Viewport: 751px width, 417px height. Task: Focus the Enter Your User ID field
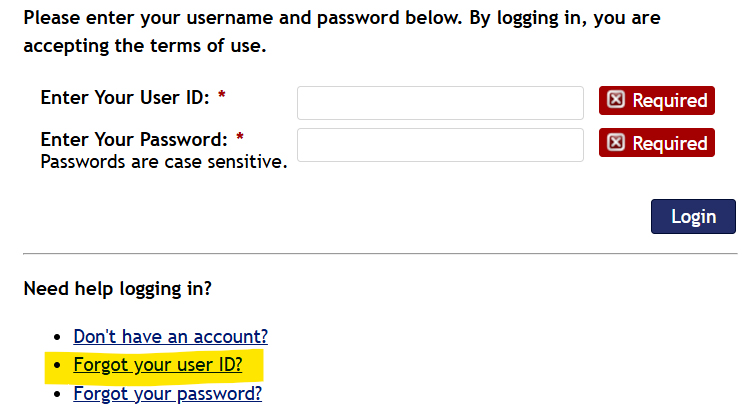coord(440,103)
